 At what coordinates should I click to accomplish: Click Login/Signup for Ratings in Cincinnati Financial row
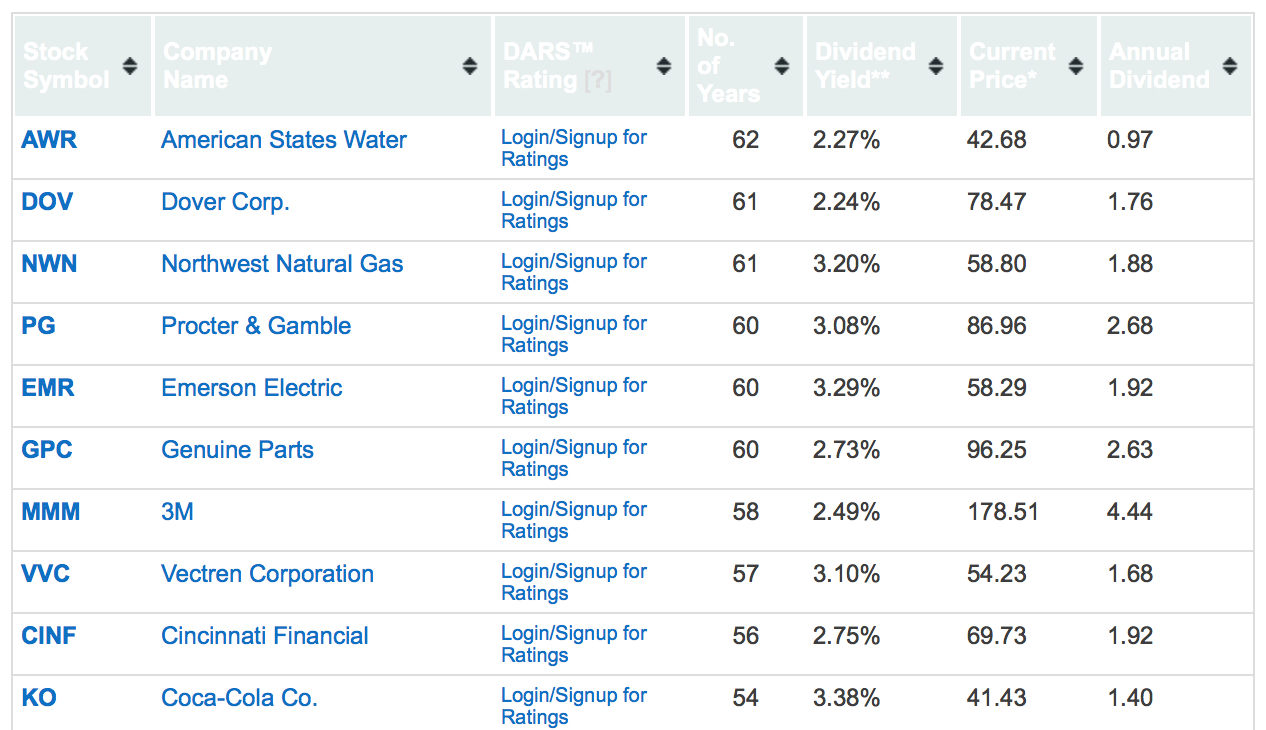[574, 644]
